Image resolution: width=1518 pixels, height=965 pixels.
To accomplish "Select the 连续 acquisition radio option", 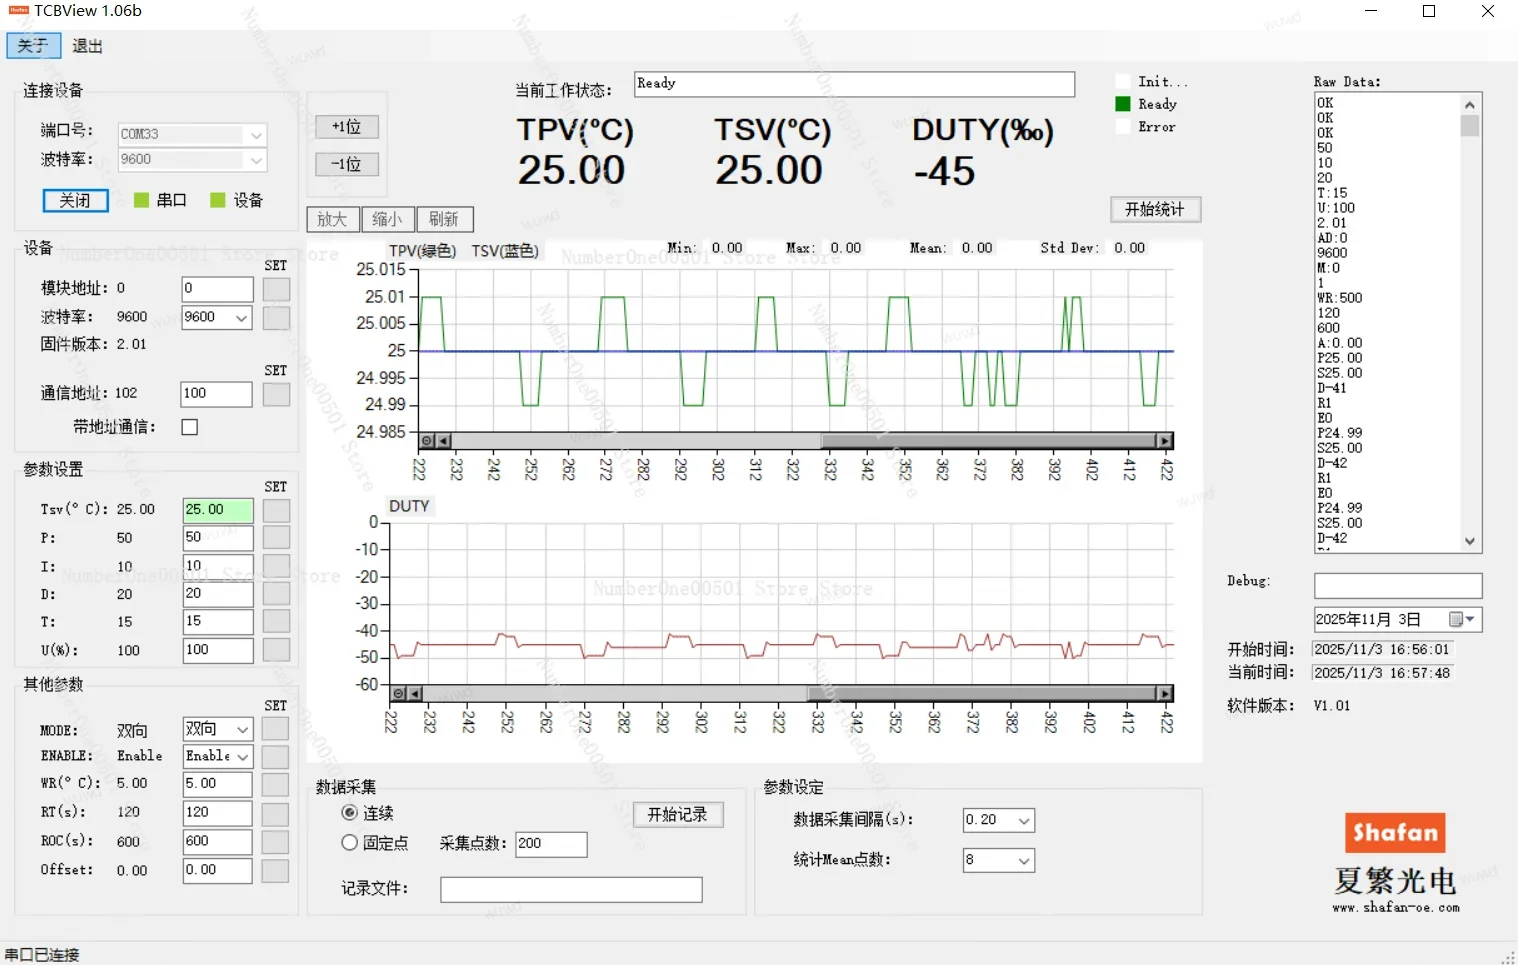I will click(350, 813).
